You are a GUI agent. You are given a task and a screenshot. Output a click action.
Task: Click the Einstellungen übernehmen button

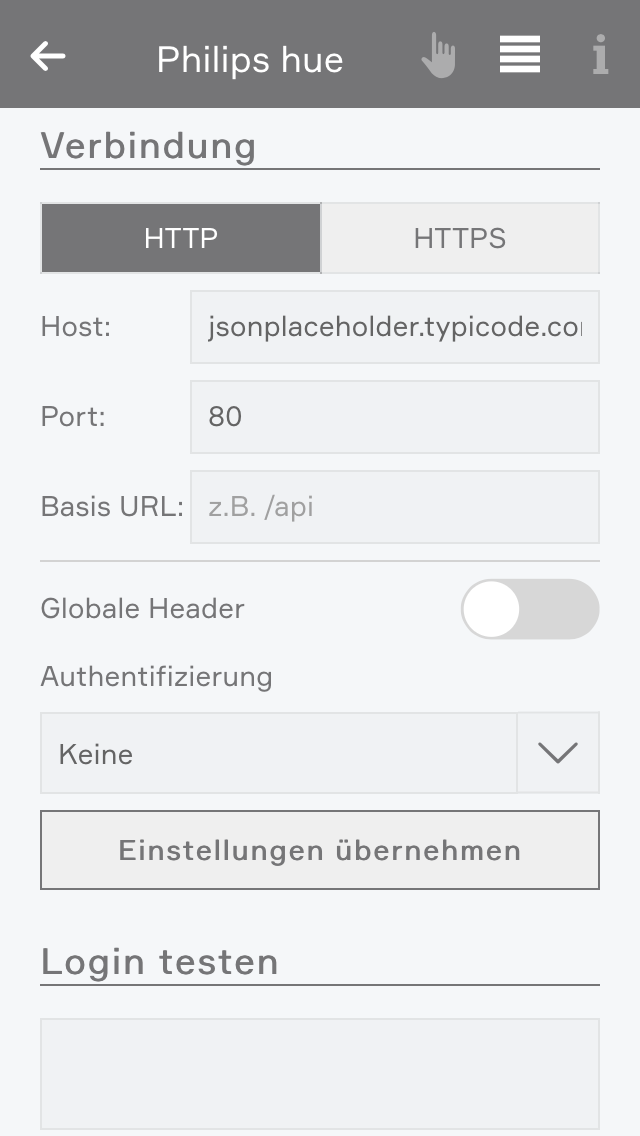[x=320, y=850]
